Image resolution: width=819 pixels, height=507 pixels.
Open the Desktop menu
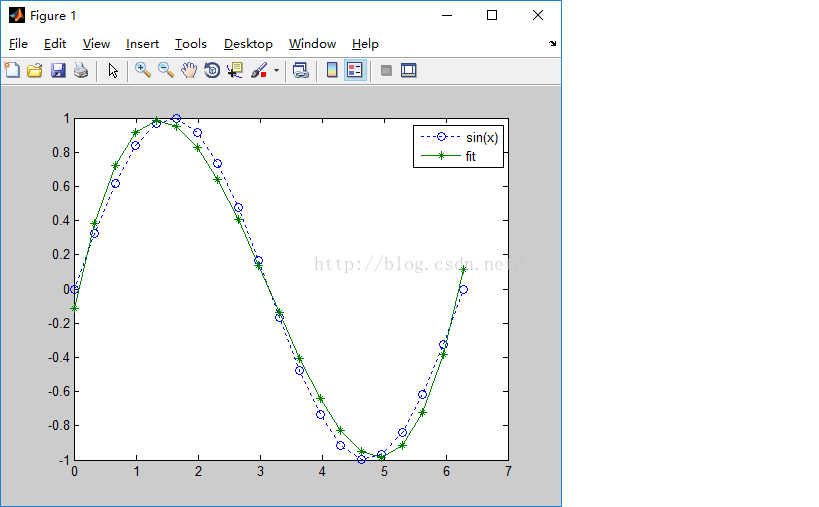tap(248, 44)
